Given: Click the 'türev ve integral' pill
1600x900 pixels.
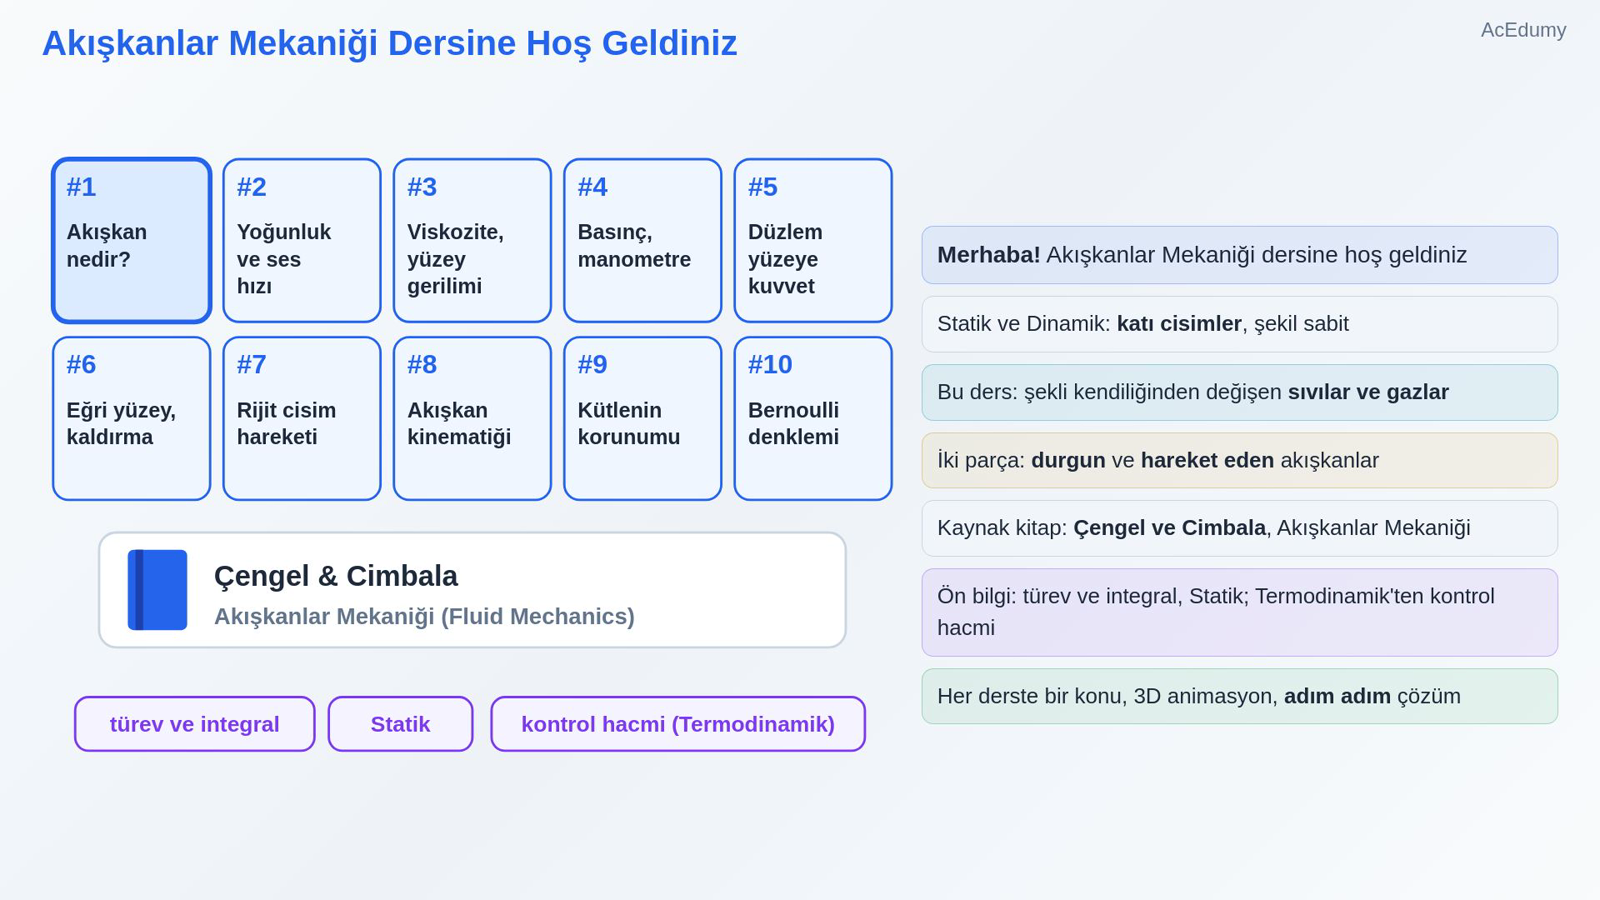Looking at the screenshot, I should (x=195, y=724).
